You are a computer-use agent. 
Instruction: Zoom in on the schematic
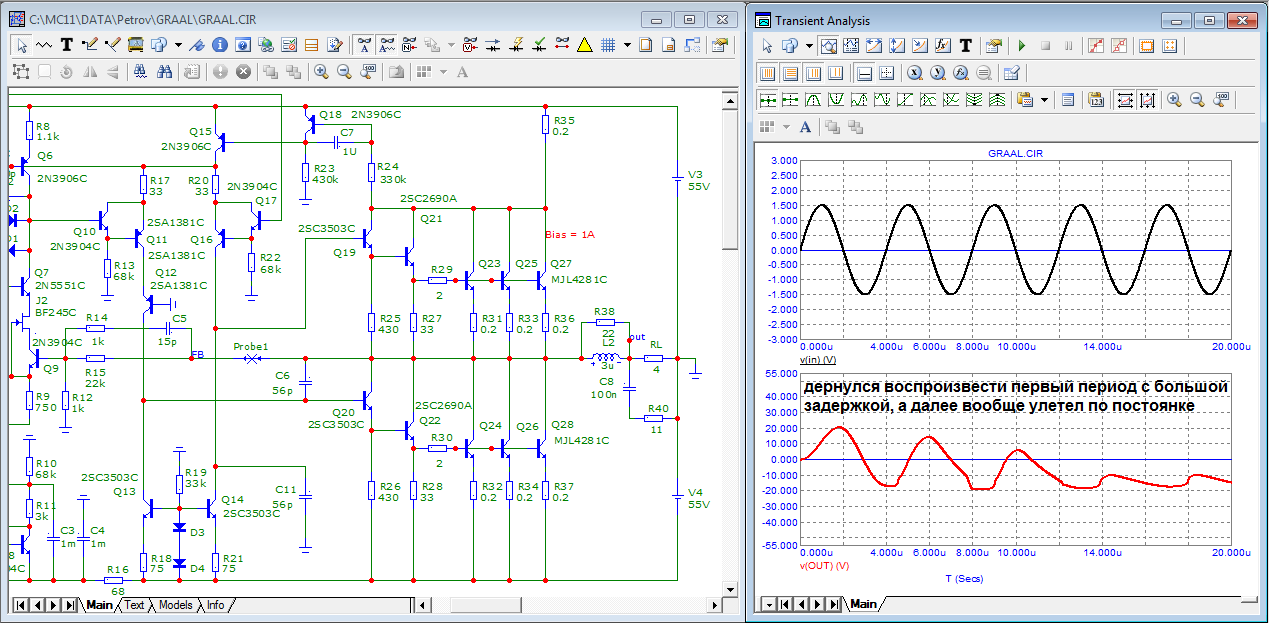[x=321, y=71]
